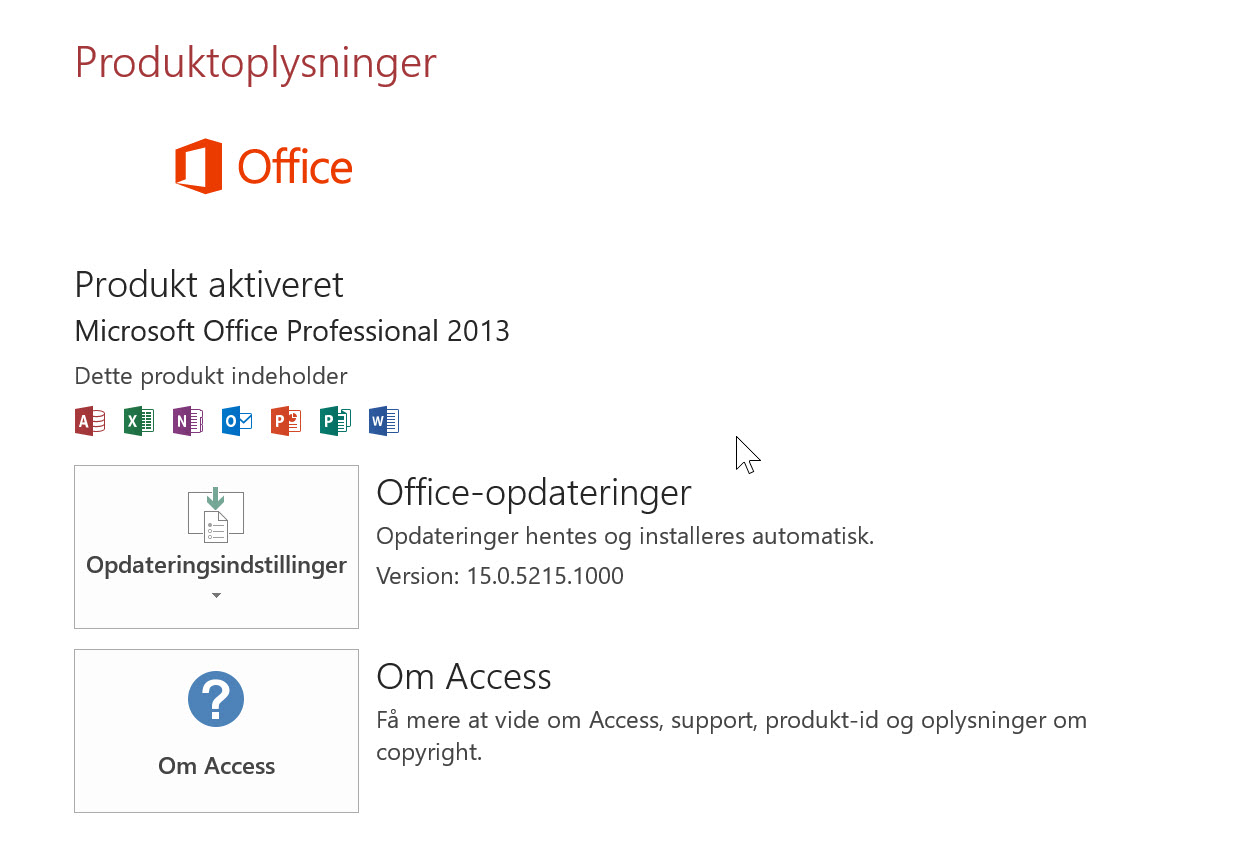Image resolution: width=1239 pixels, height=853 pixels.
Task: Click the green Excel icon
Action: click(139, 421)
